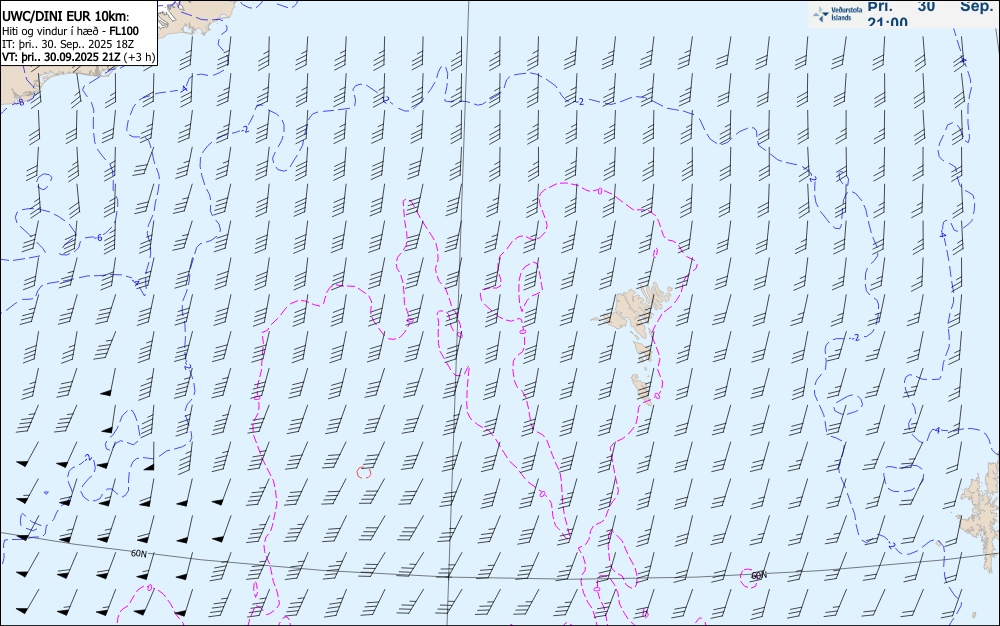
Task: Select the title 'UWC/DINI EUR 10km:'
Action: coord(65,17)
